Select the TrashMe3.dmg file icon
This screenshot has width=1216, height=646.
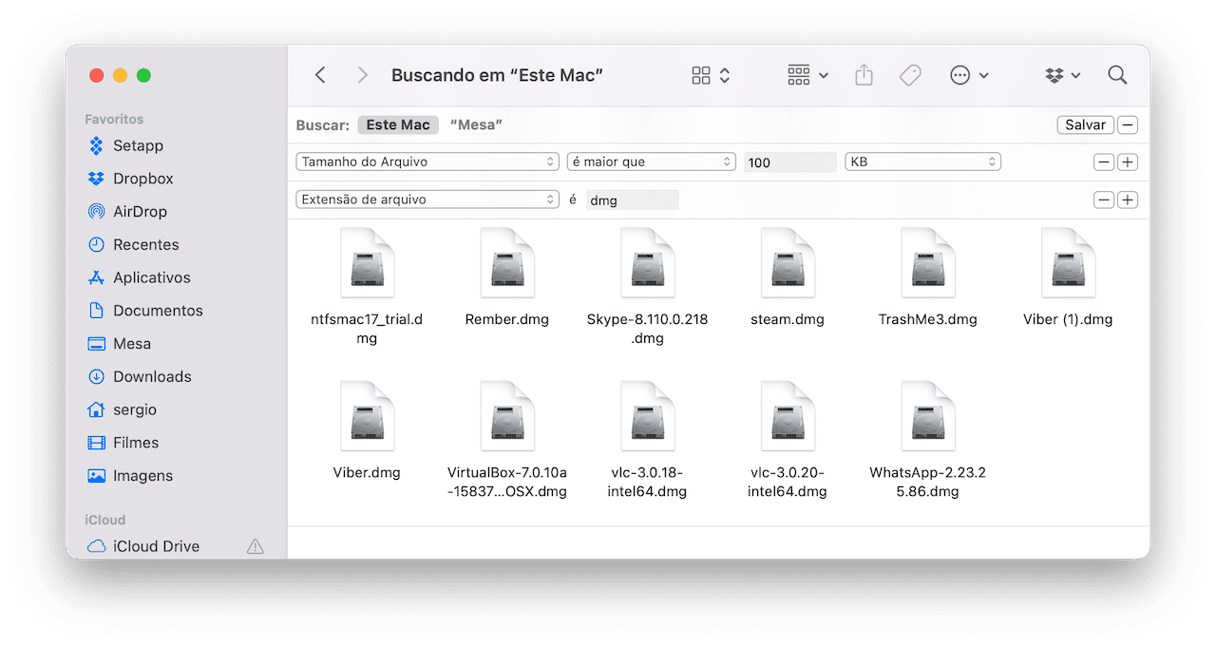coord(927,263)
